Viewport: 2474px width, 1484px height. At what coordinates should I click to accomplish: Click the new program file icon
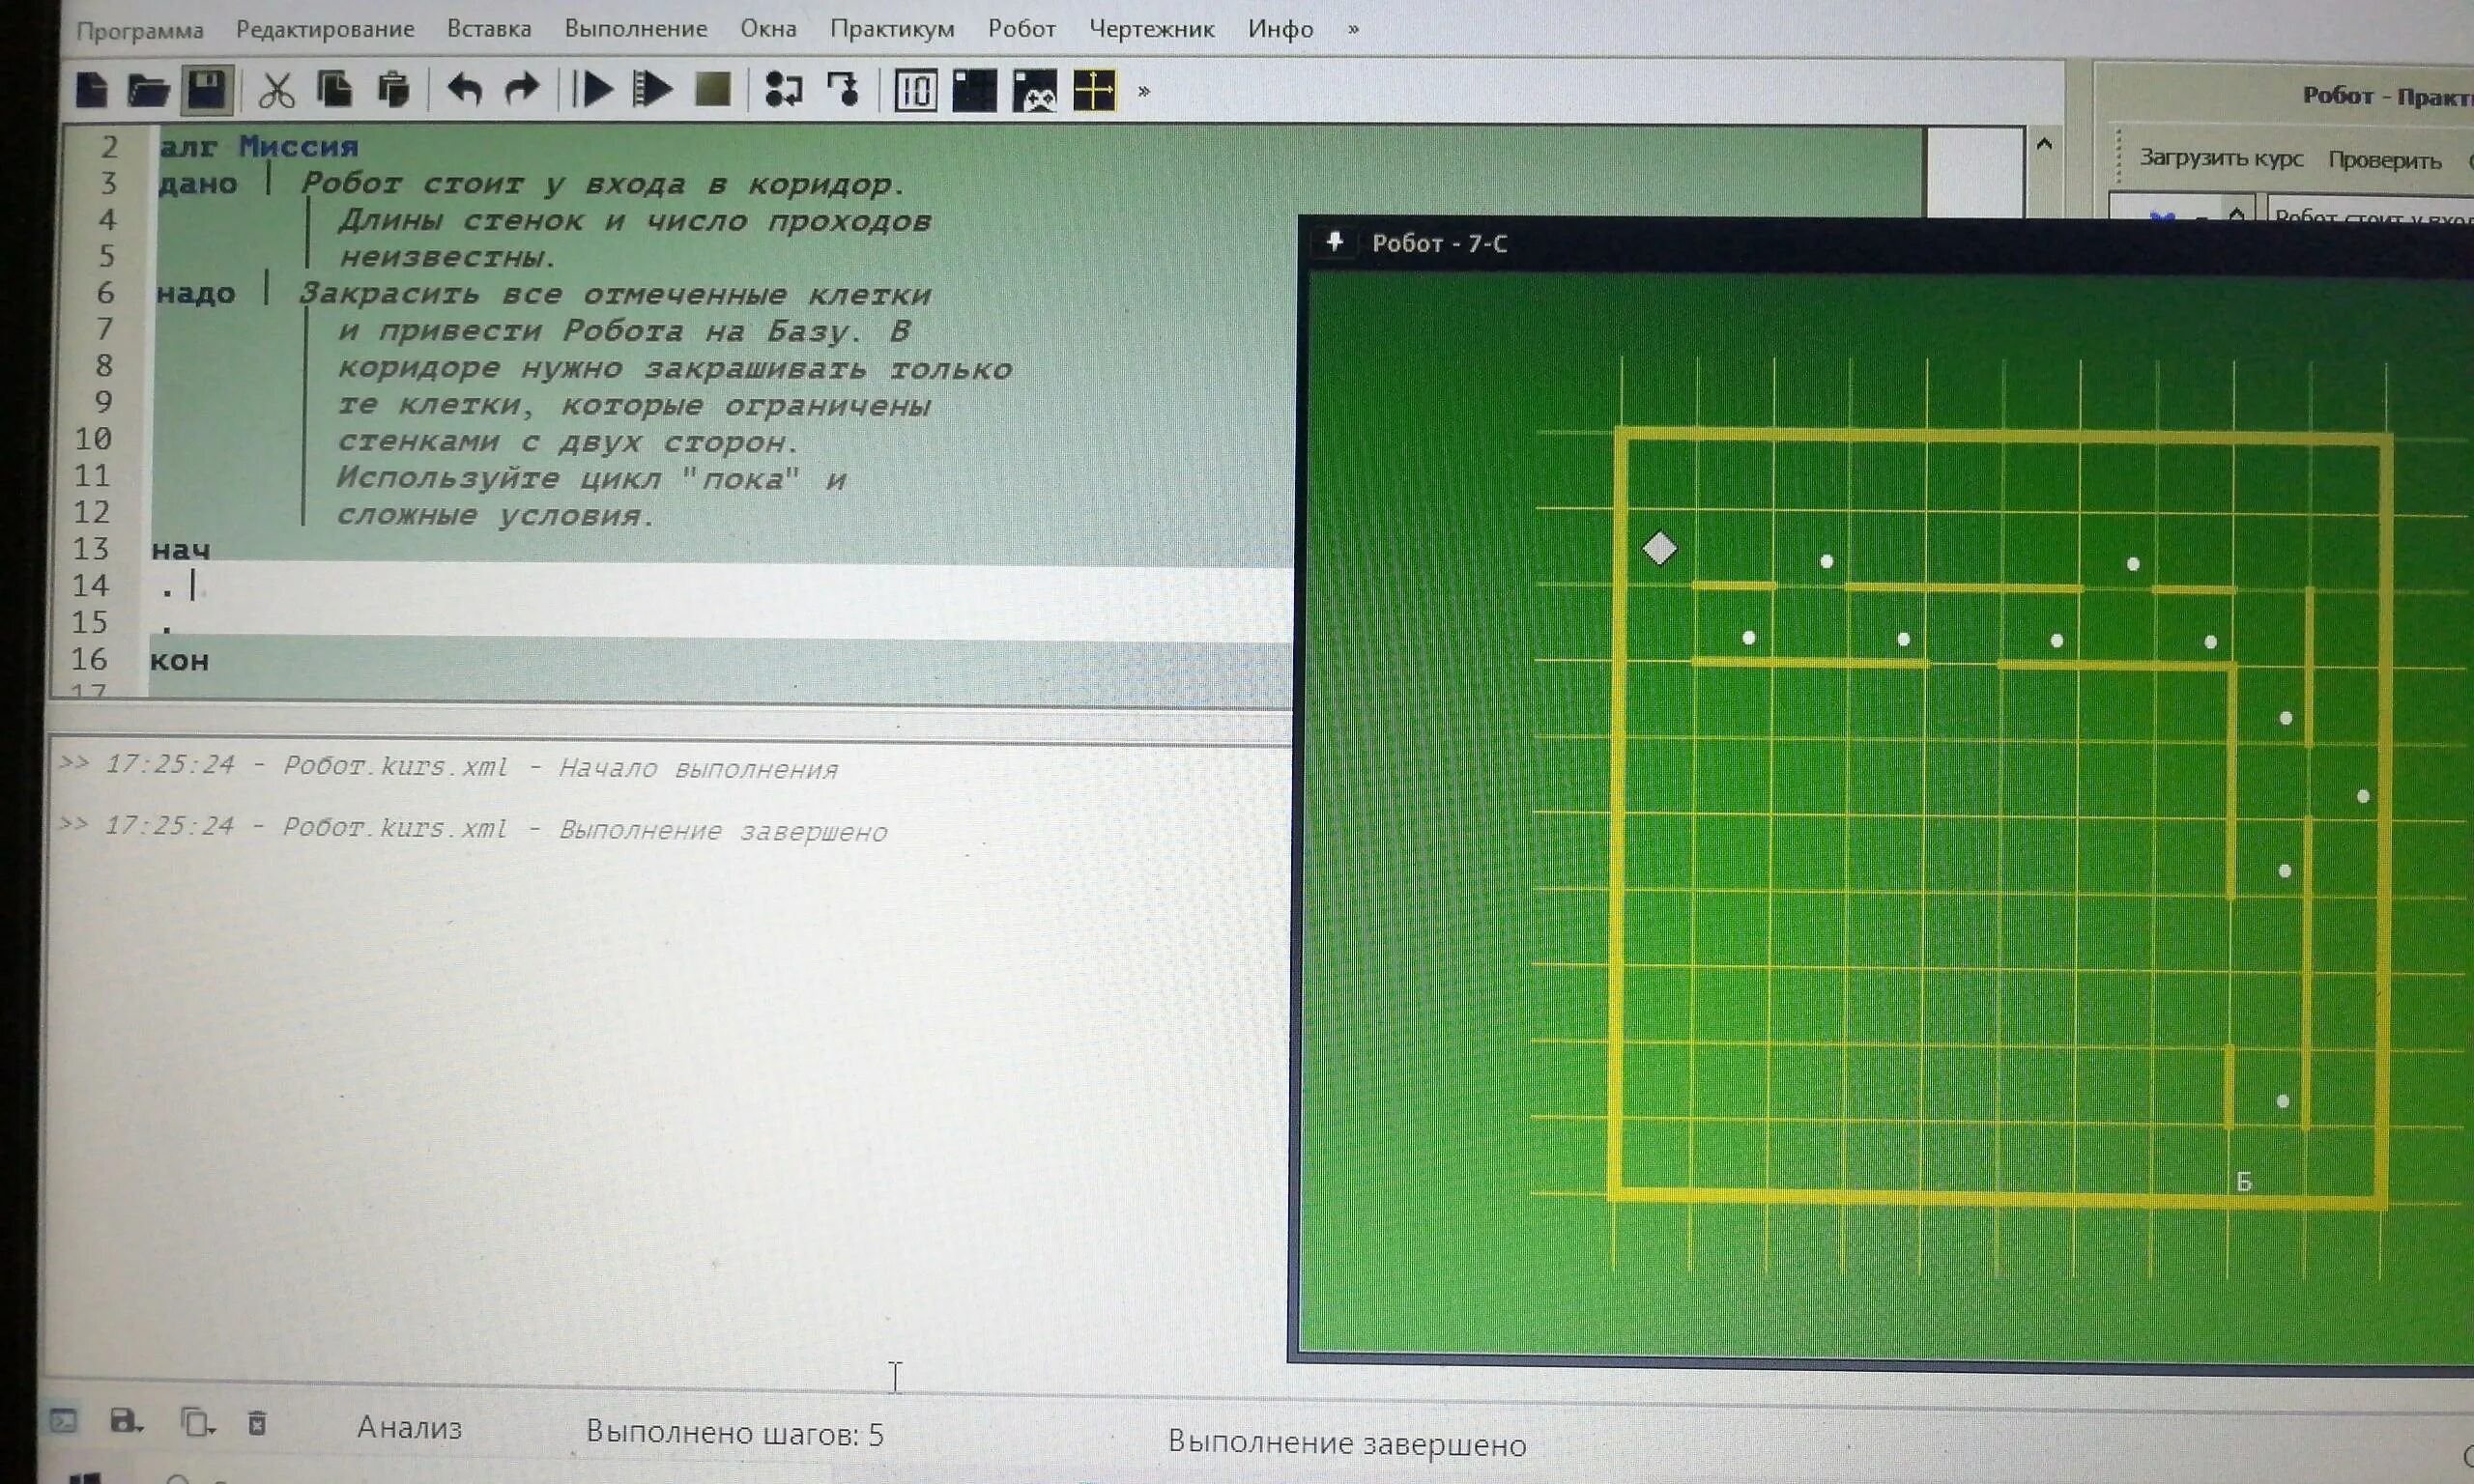92,90
